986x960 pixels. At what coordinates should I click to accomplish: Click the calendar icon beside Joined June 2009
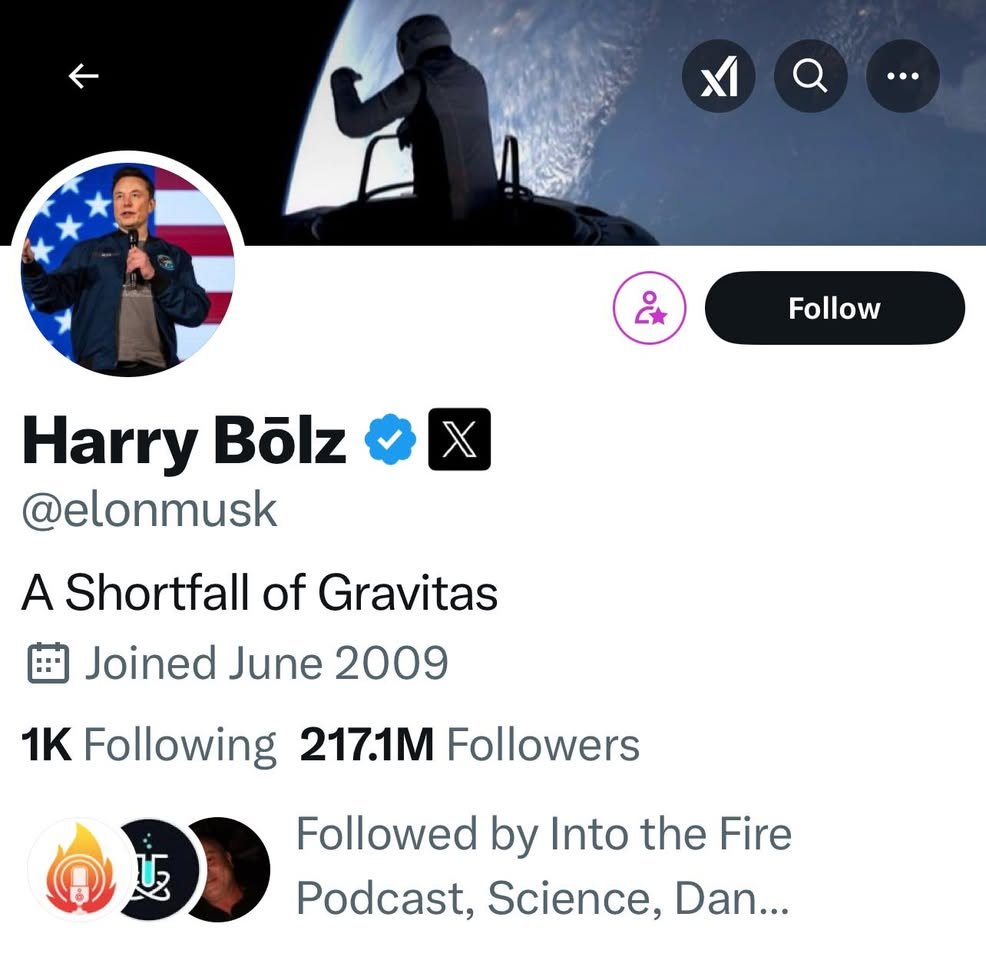(x=48, y=661)
